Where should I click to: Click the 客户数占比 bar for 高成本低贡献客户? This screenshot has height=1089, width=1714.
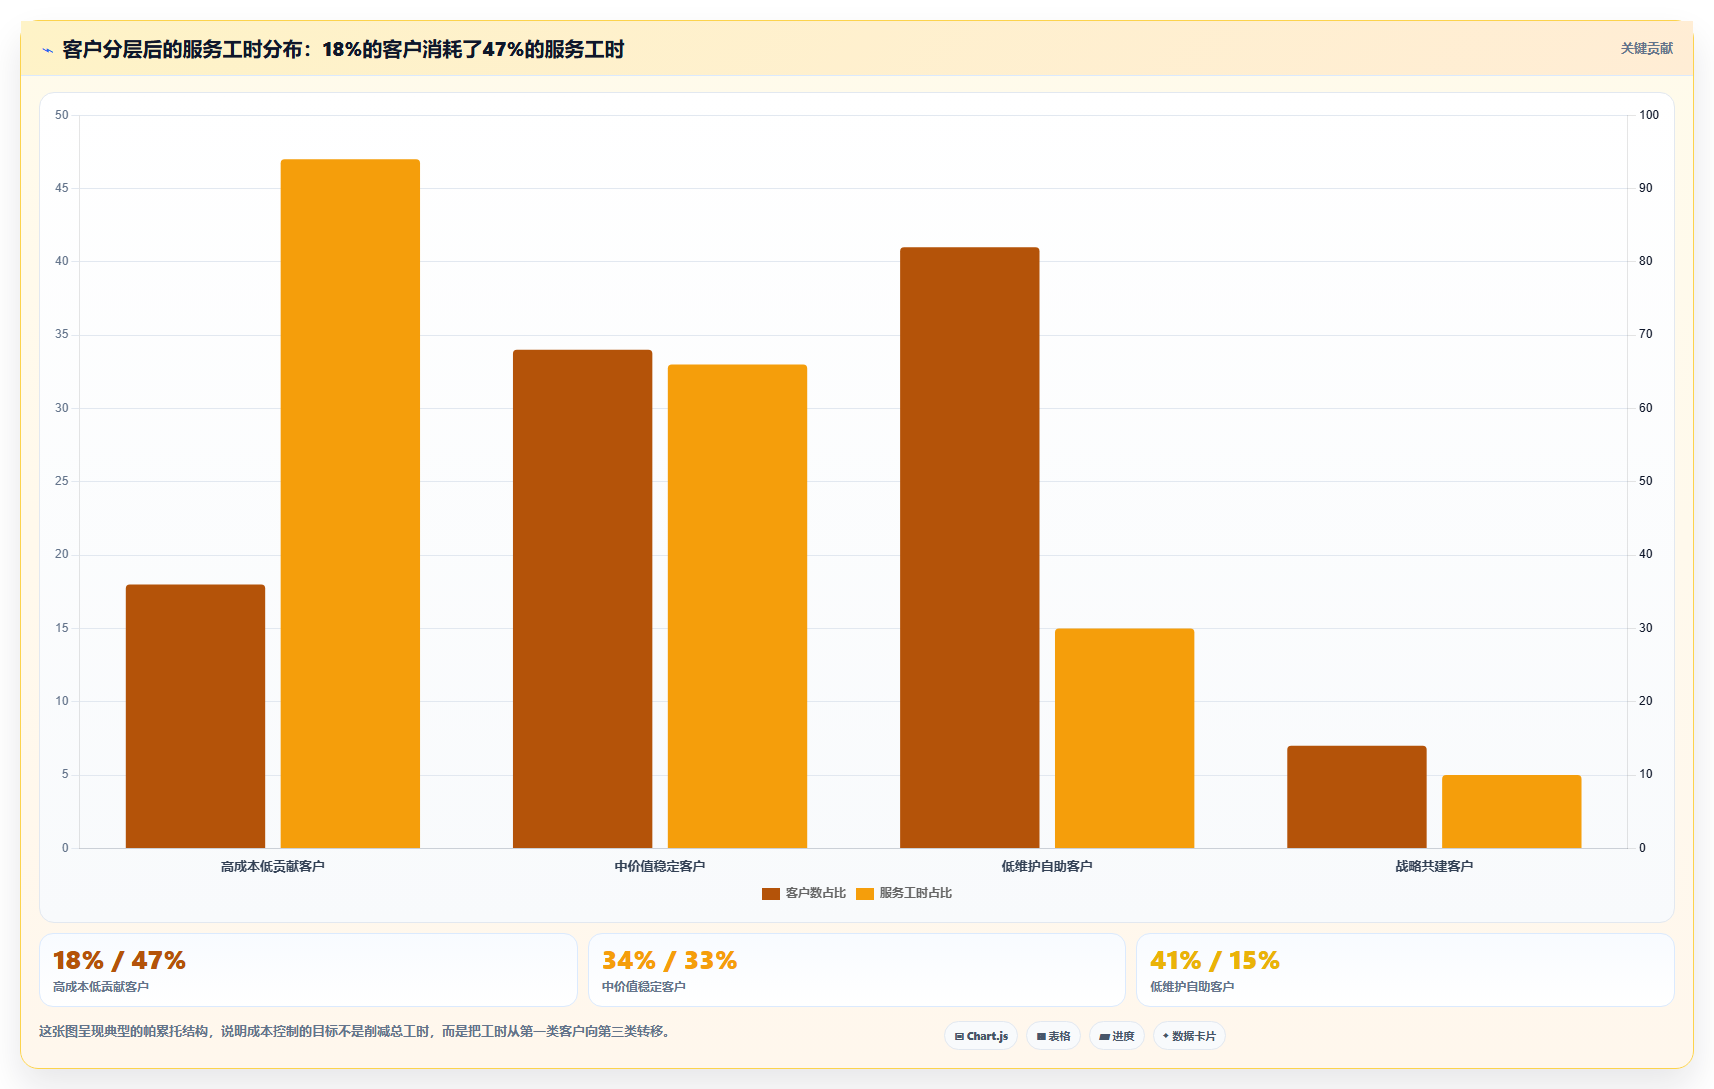click(195, 716)
